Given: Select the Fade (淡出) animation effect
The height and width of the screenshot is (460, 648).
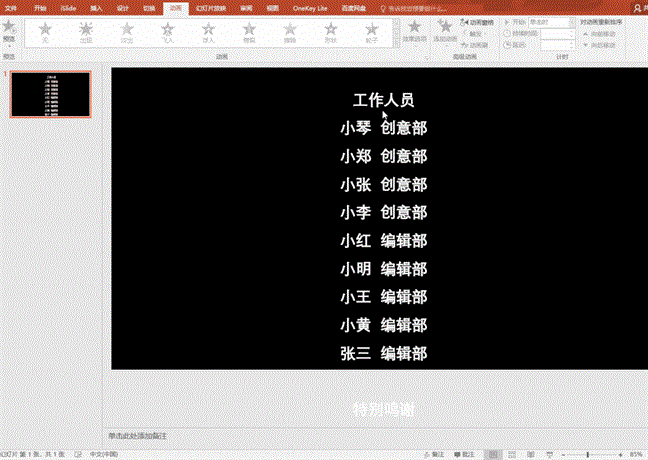Looking at the screenshot, I should [x=126, y=31].
